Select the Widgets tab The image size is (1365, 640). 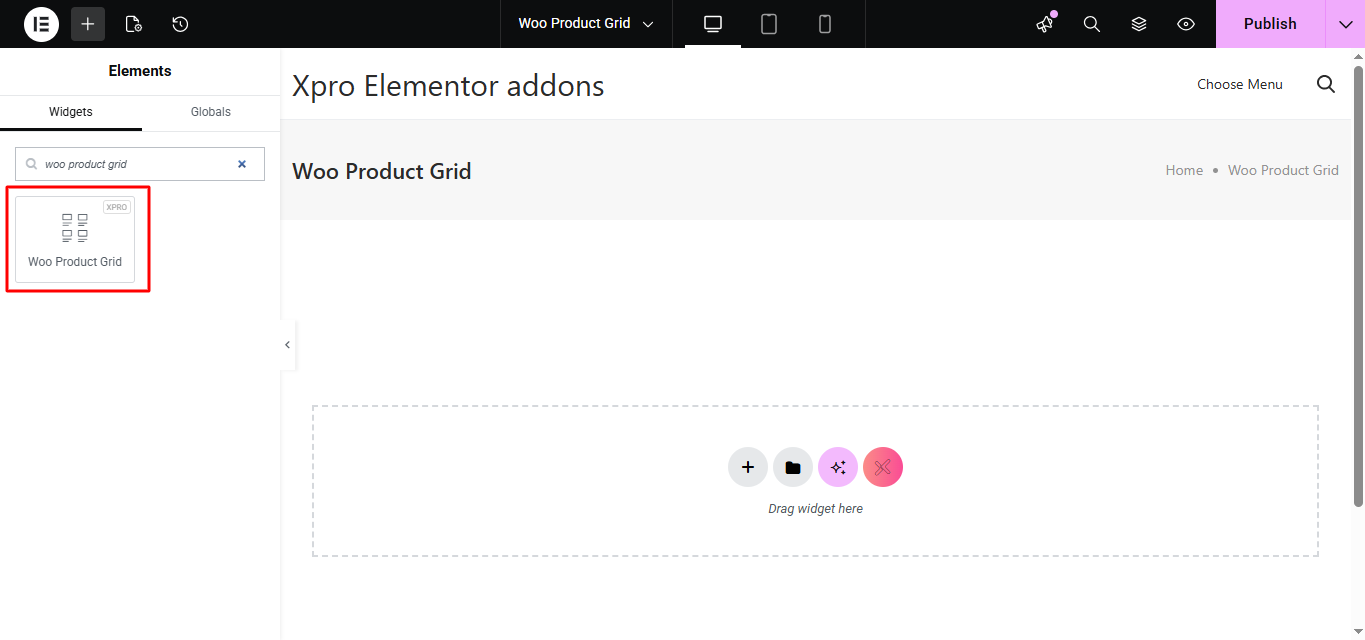coord(71,112)
